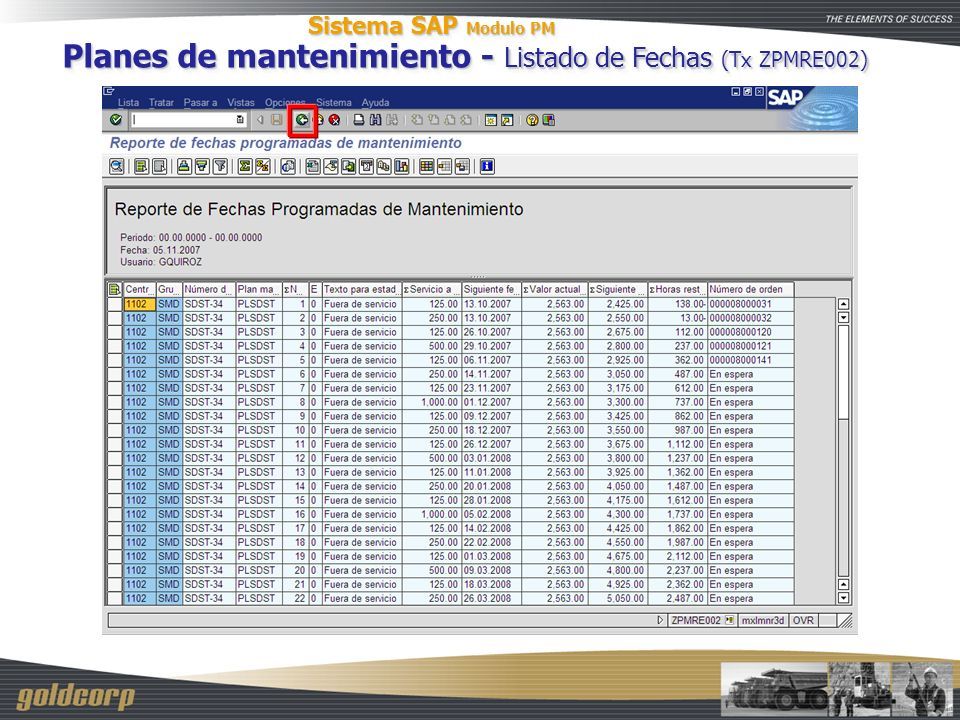Click the select-all icon at table header corner

pos(114,289)
